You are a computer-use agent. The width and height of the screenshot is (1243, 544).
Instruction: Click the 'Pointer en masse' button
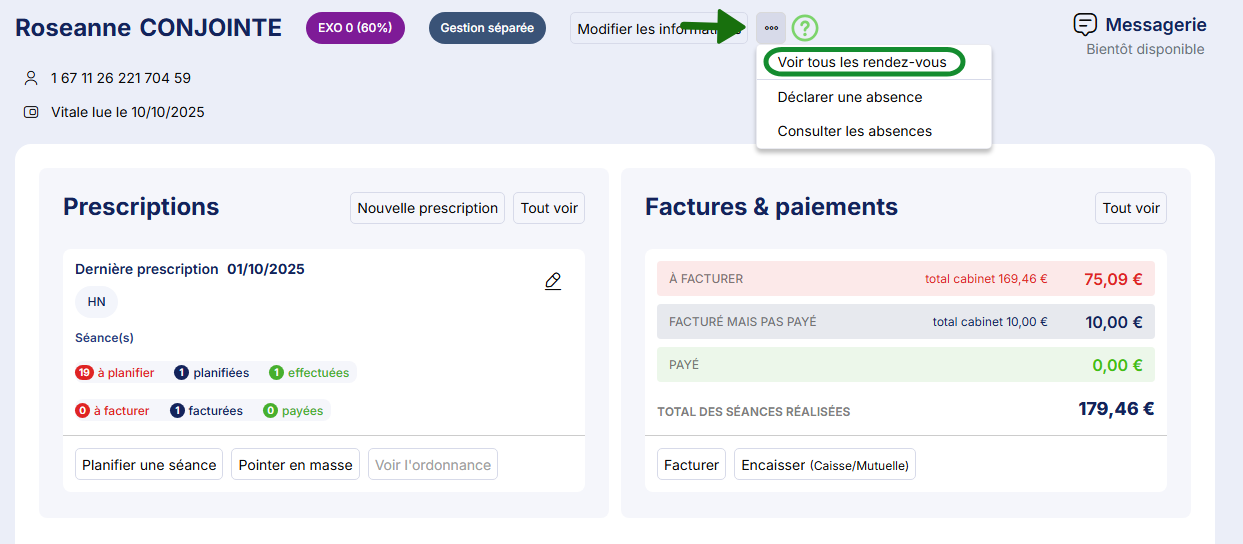[x=296, y=465]
